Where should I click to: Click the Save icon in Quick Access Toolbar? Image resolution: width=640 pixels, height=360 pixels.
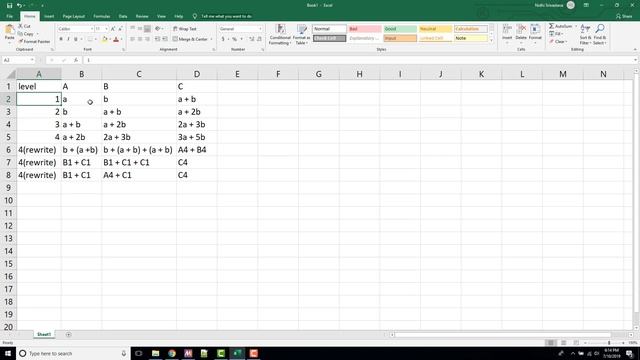pos(9,6)
